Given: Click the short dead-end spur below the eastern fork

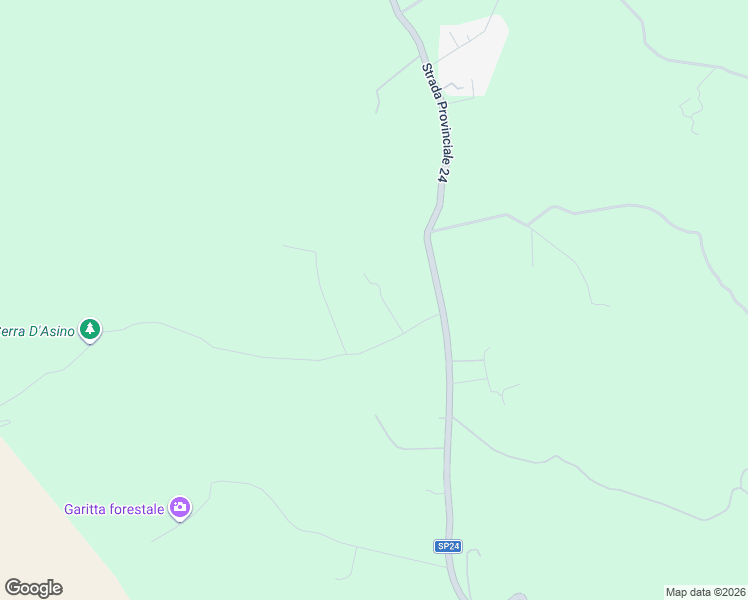Looking at the screenshot, I should point(532,247).
